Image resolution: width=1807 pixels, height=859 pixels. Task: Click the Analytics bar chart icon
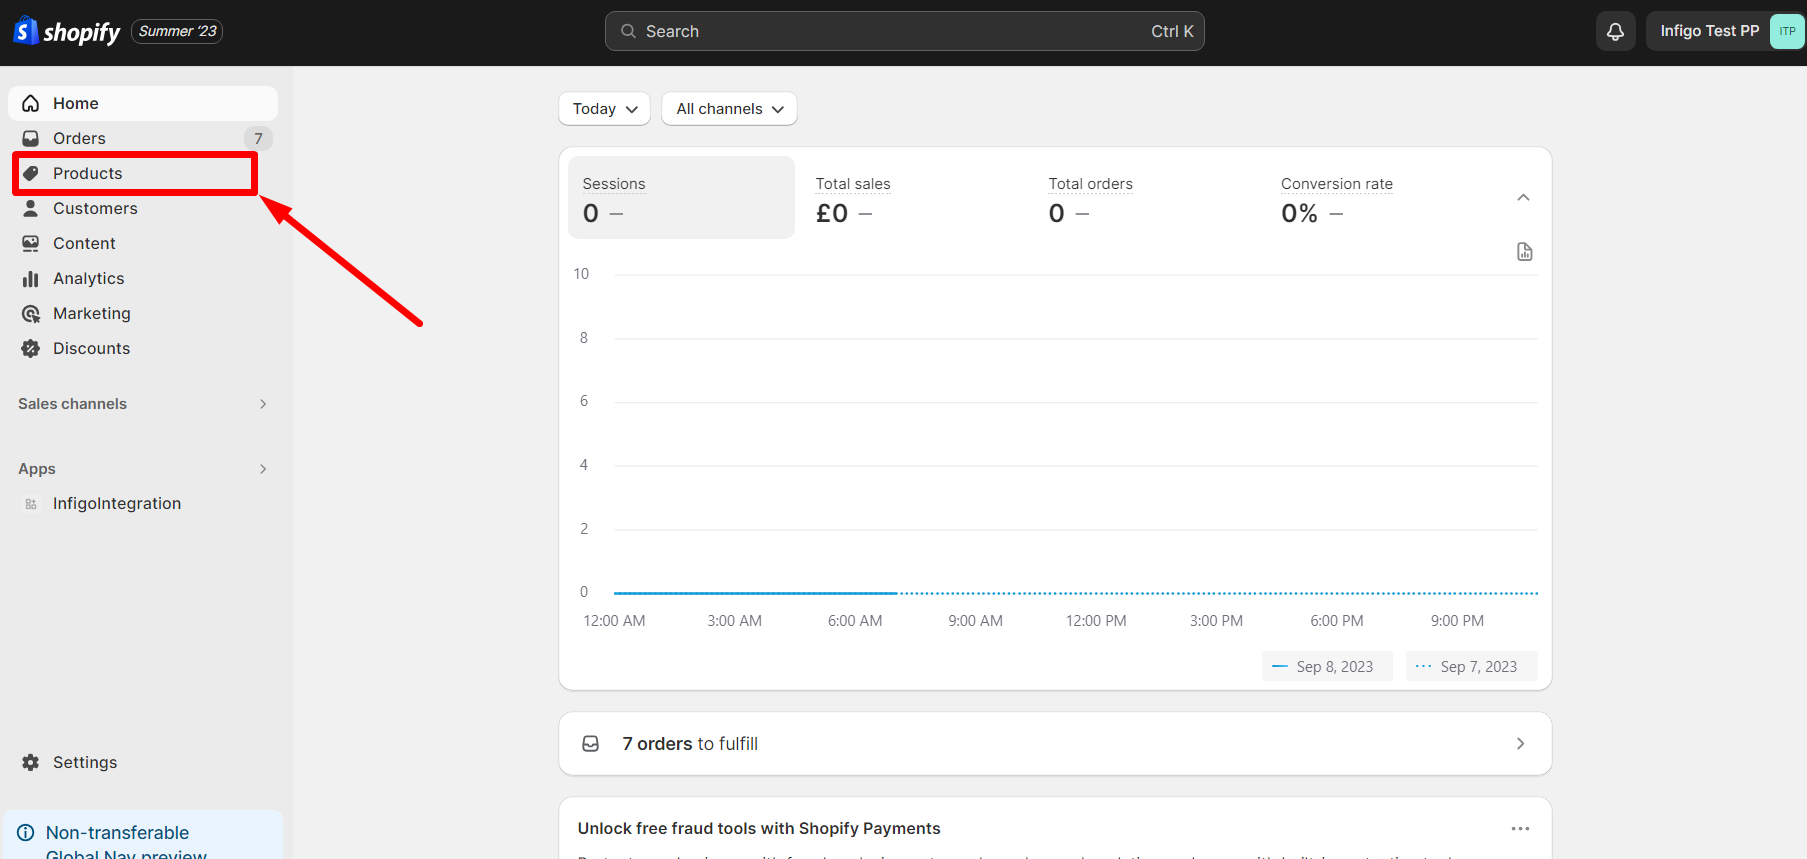point(31,278)
